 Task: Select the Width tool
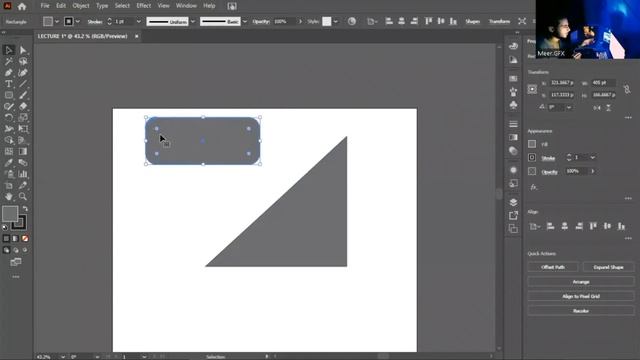coord(9,129)
